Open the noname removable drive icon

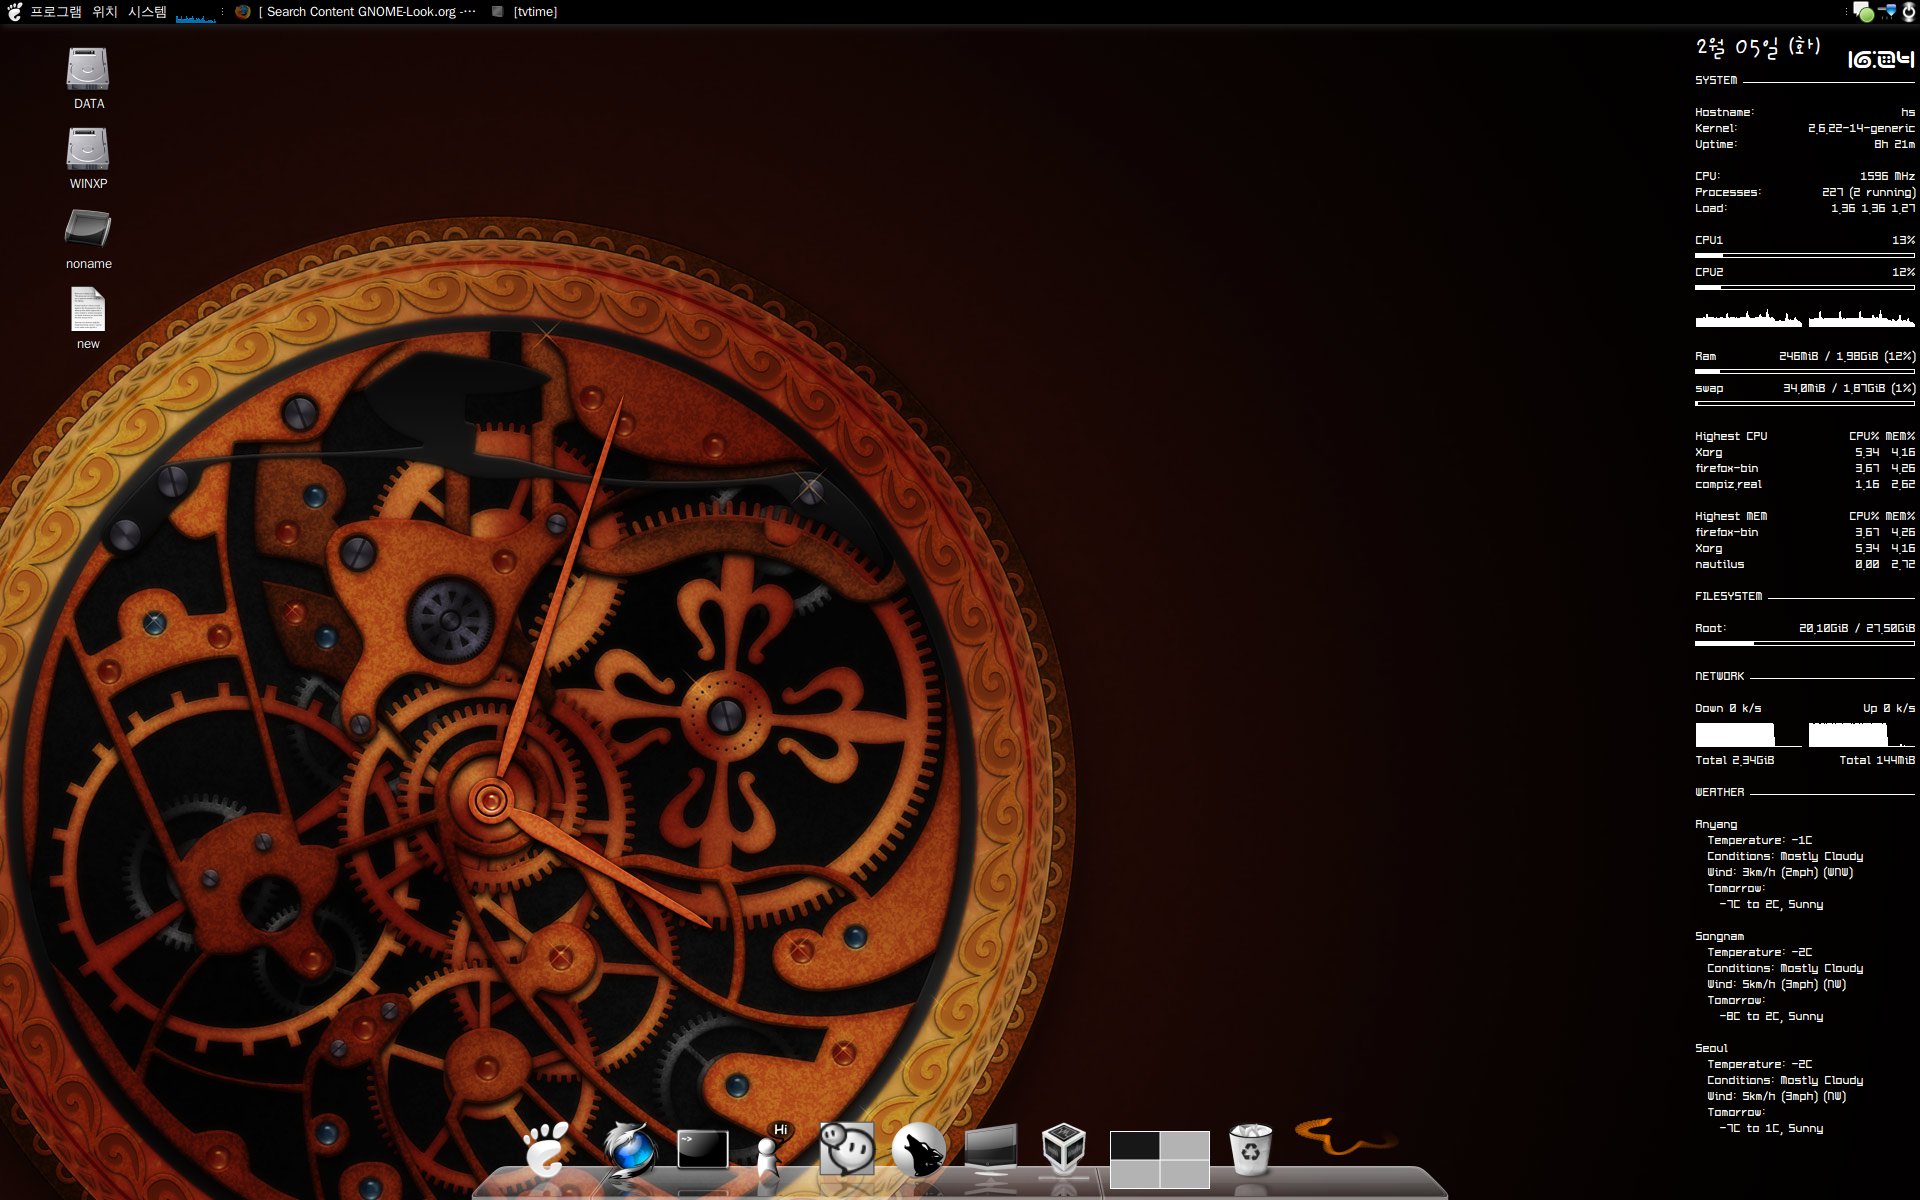[x=88, y=229]
